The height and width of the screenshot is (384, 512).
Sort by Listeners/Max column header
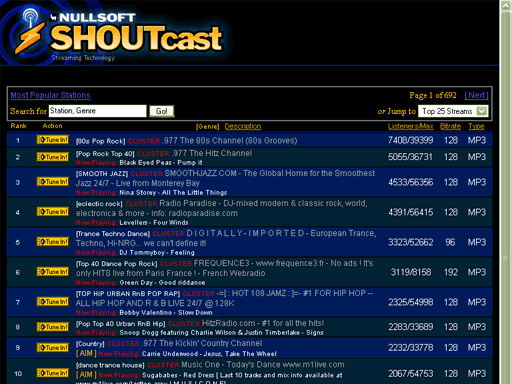coord(411,126)
